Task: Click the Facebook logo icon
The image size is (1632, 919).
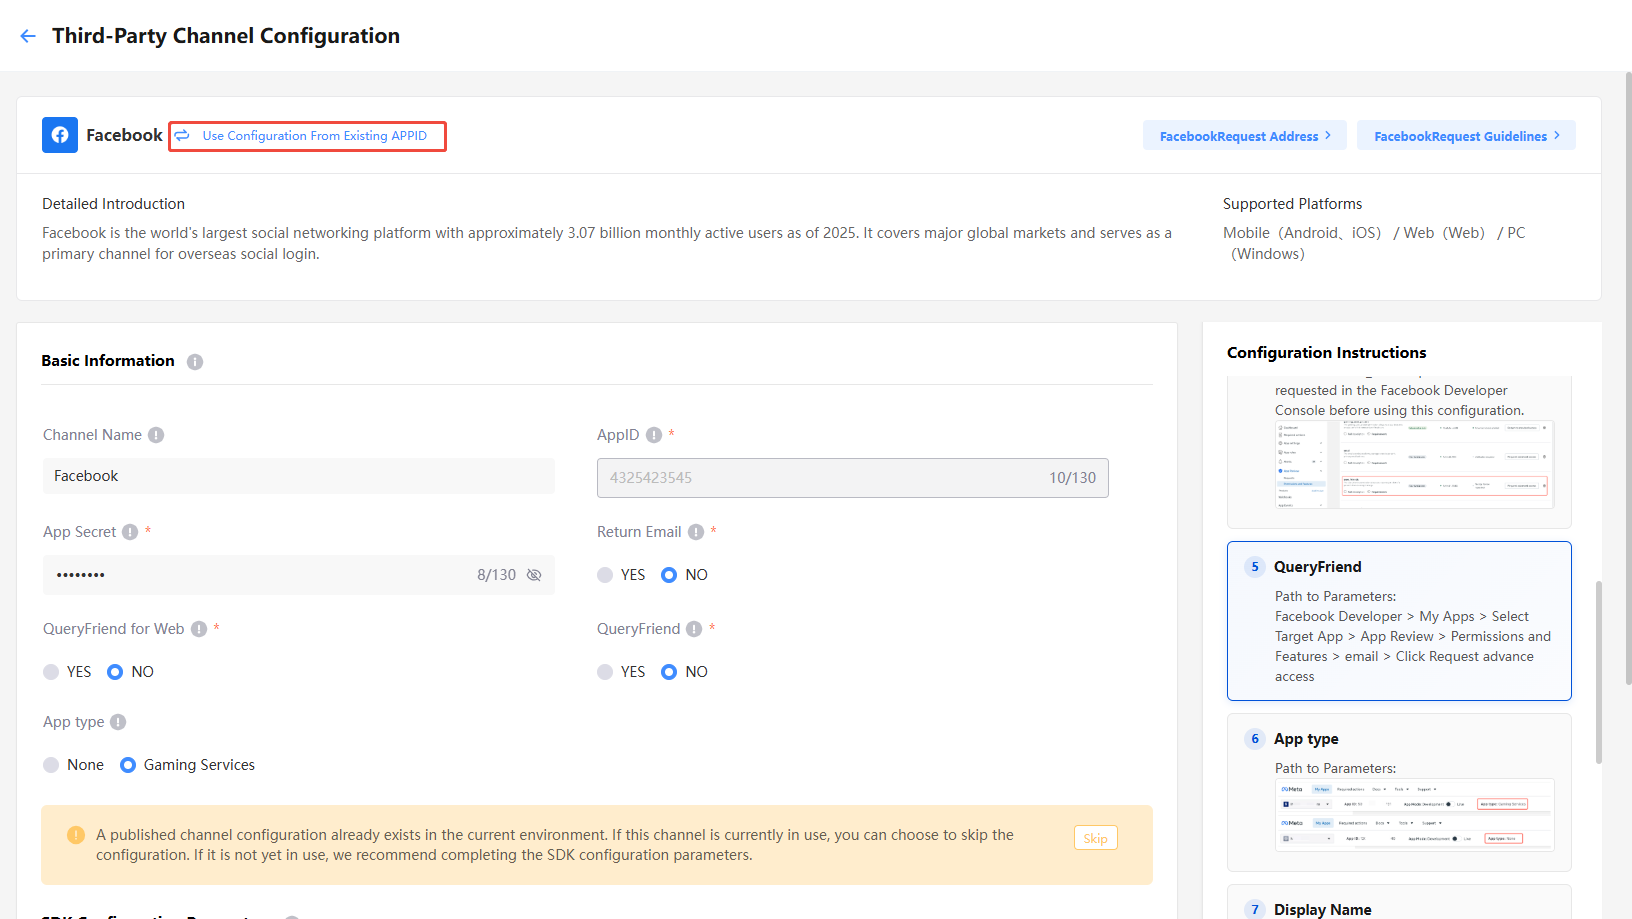Action: 60,135
